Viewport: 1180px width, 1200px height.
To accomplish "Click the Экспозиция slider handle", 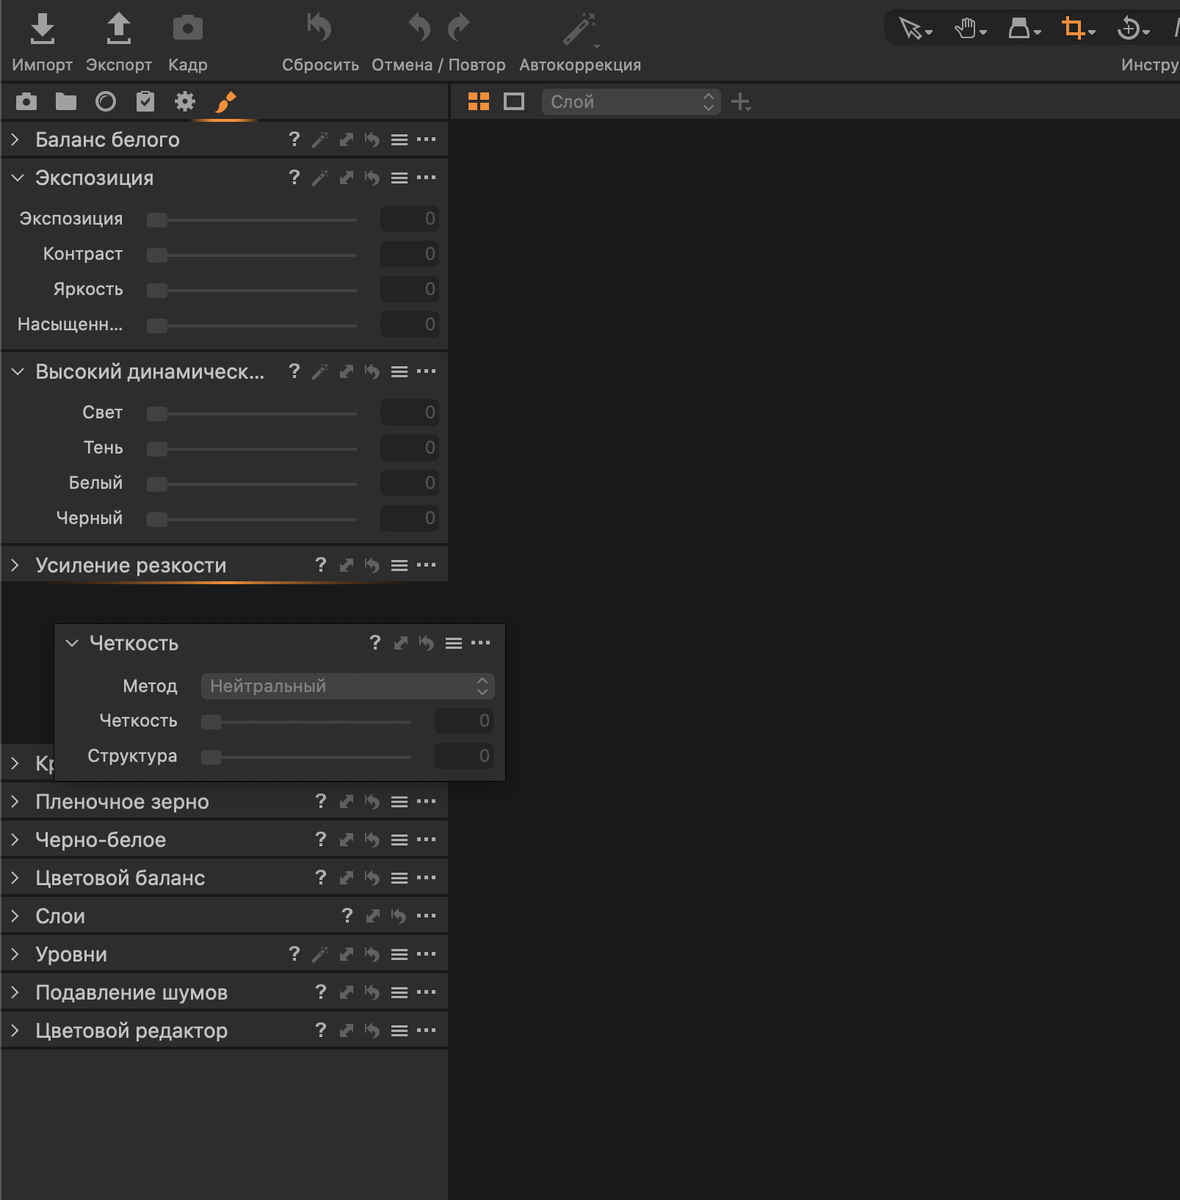I will click(x=157, y=219).
